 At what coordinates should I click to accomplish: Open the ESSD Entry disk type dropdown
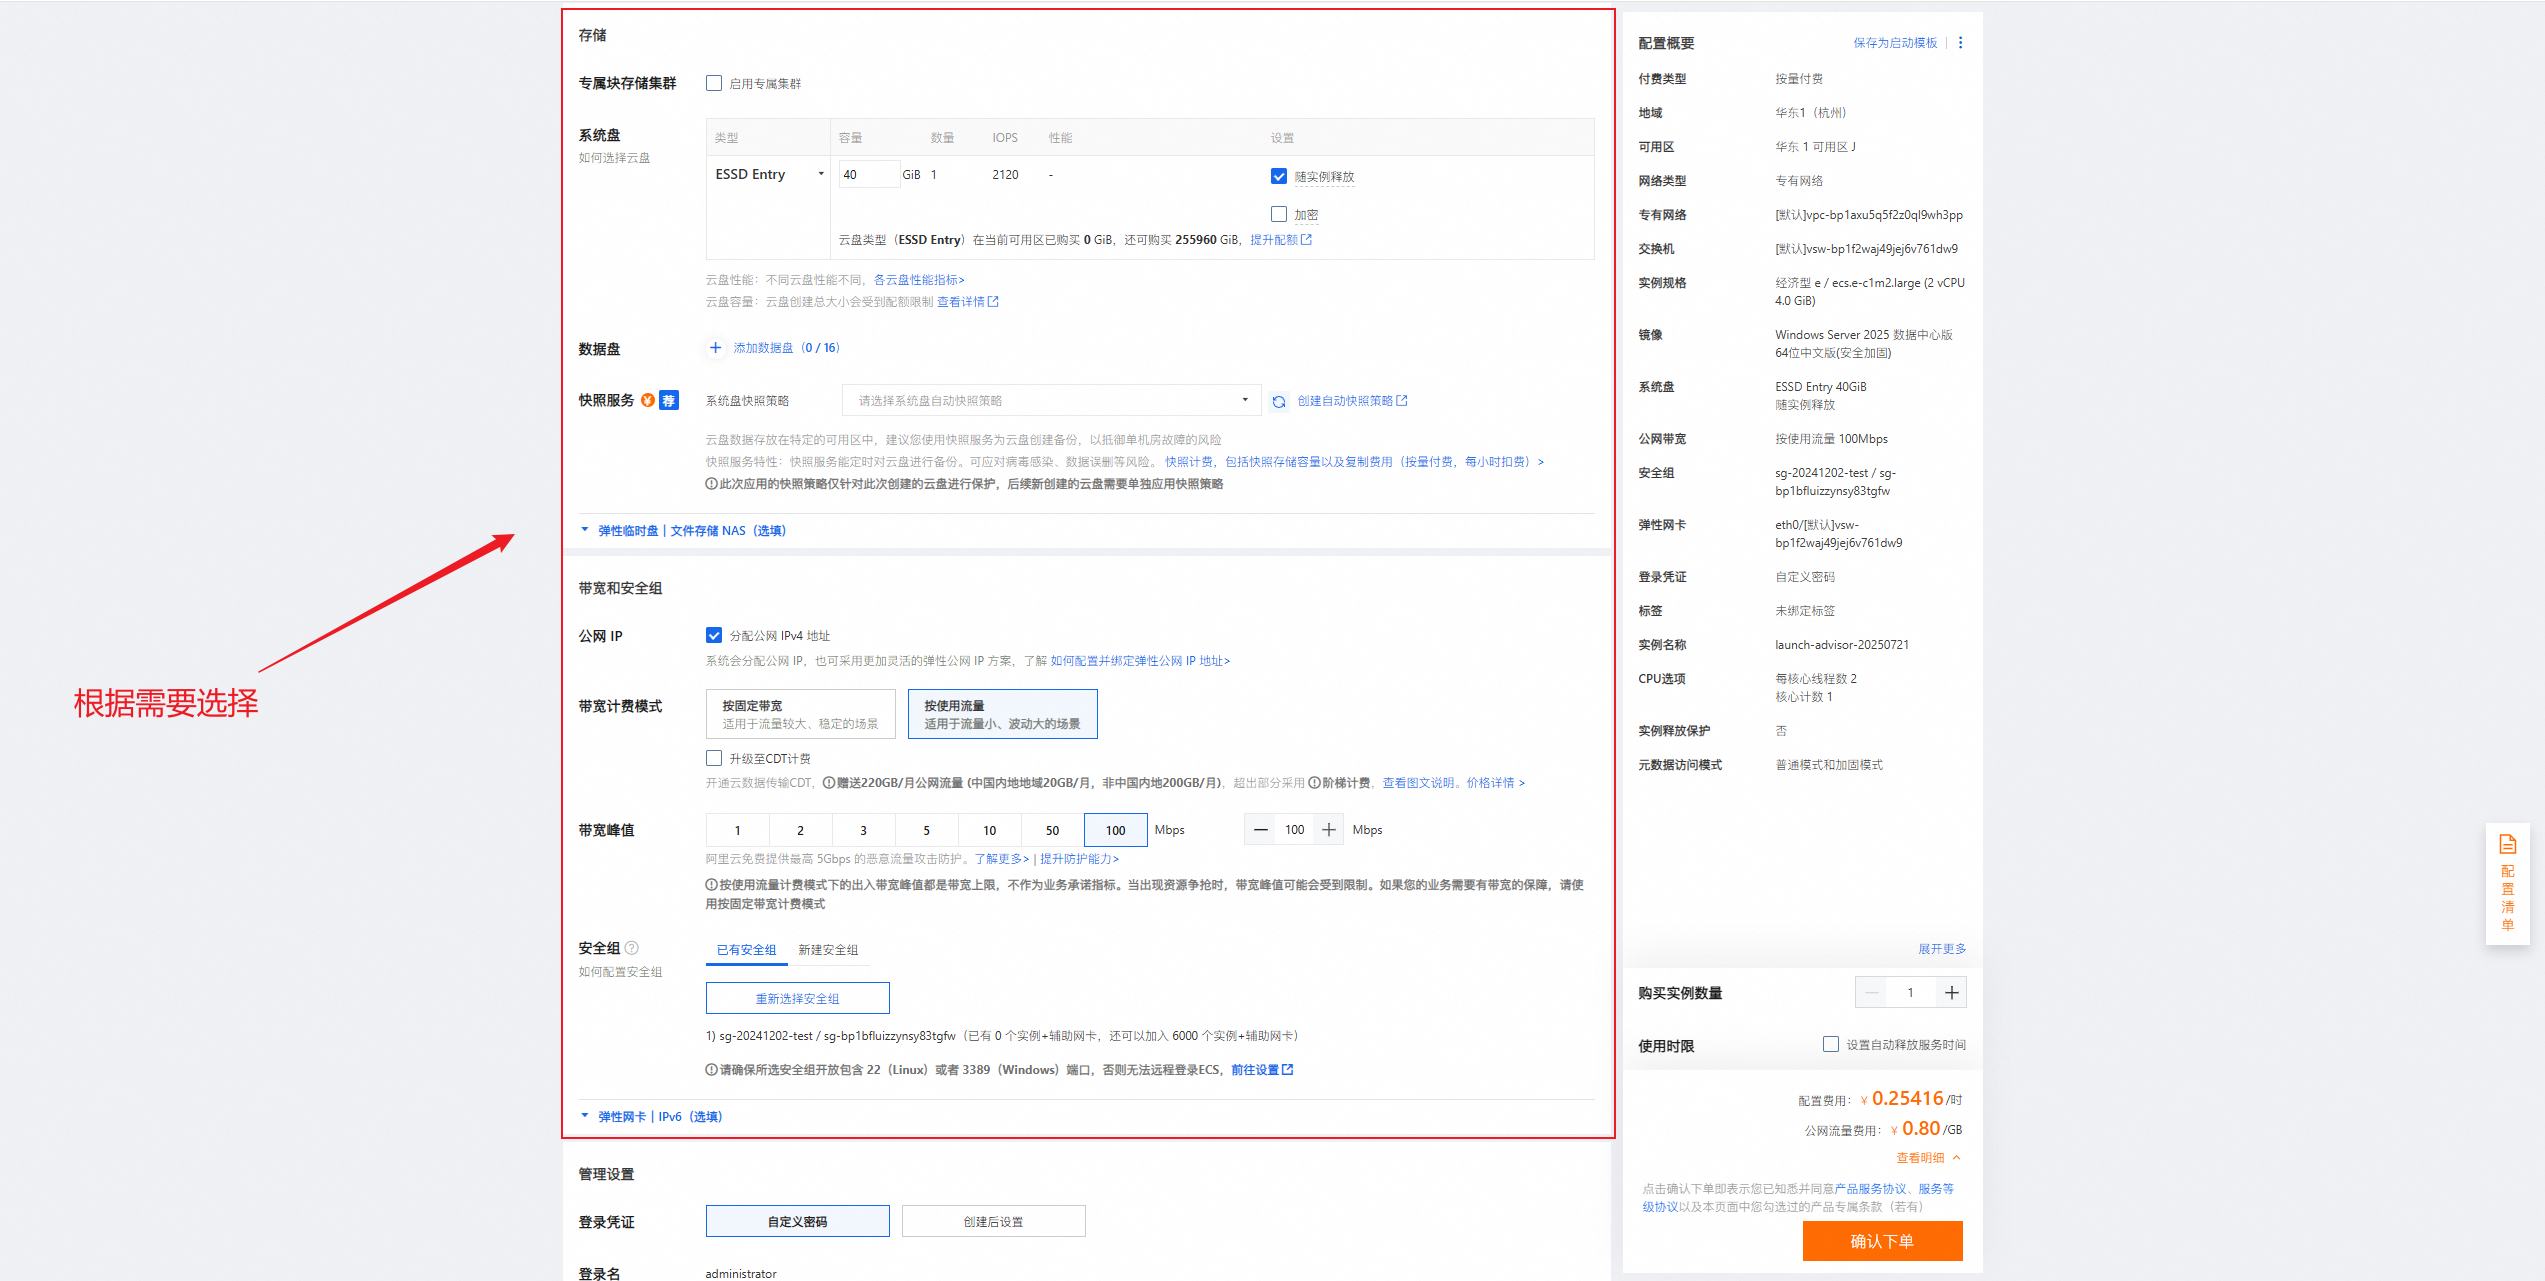[768, 175]
